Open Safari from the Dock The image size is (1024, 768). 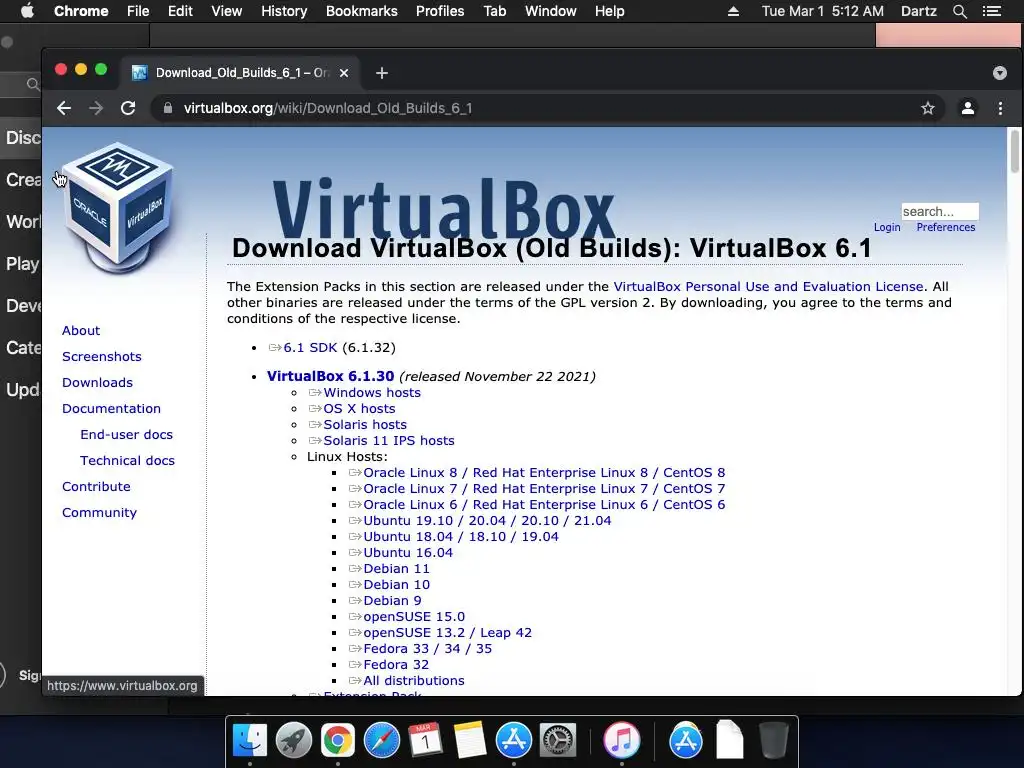[x=381, y=741]
